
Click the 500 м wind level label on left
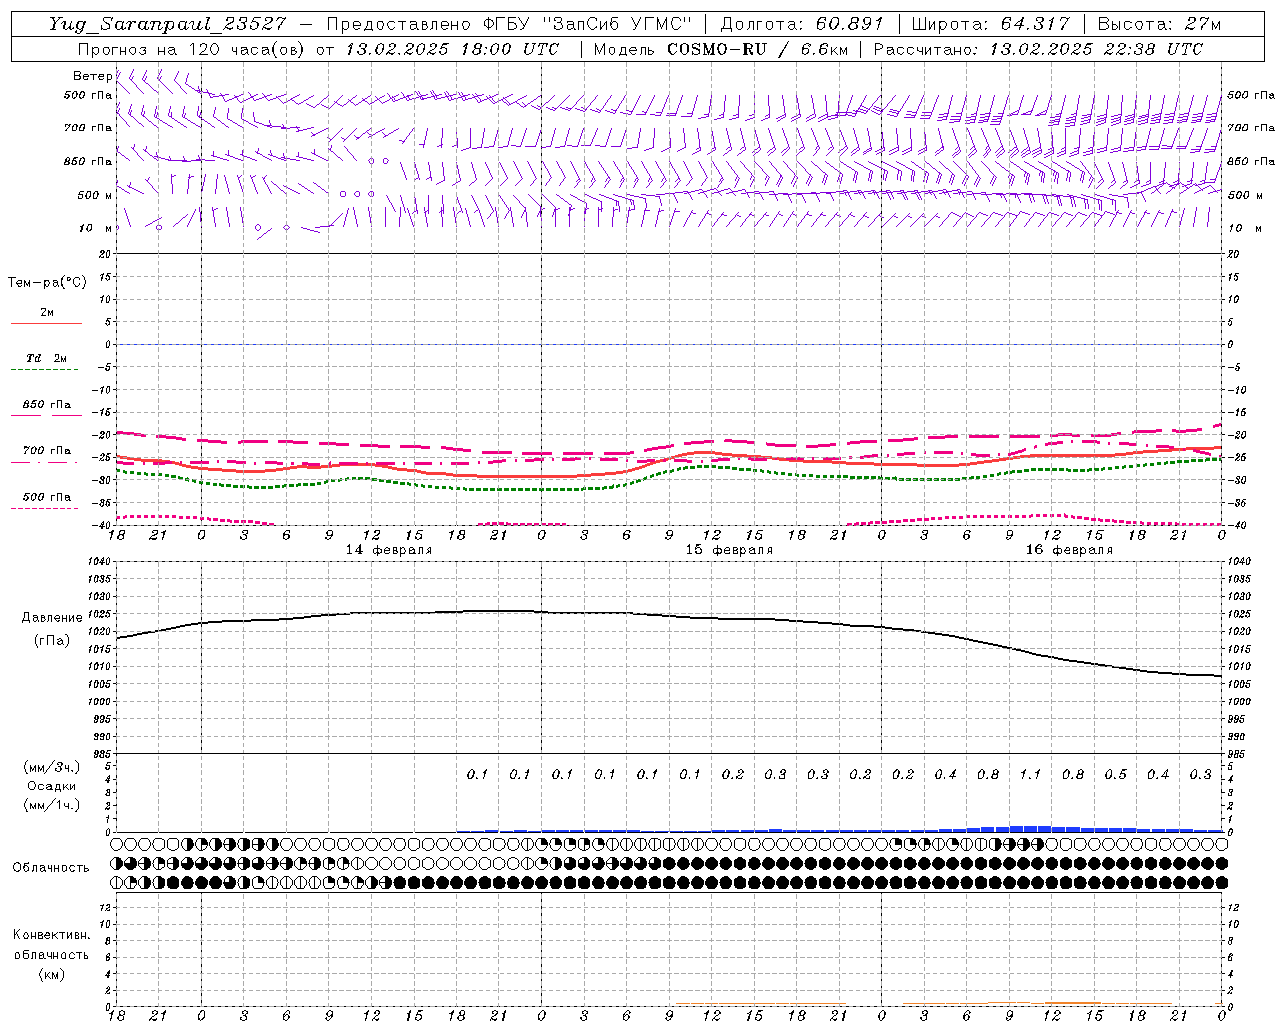pos(95,195)
